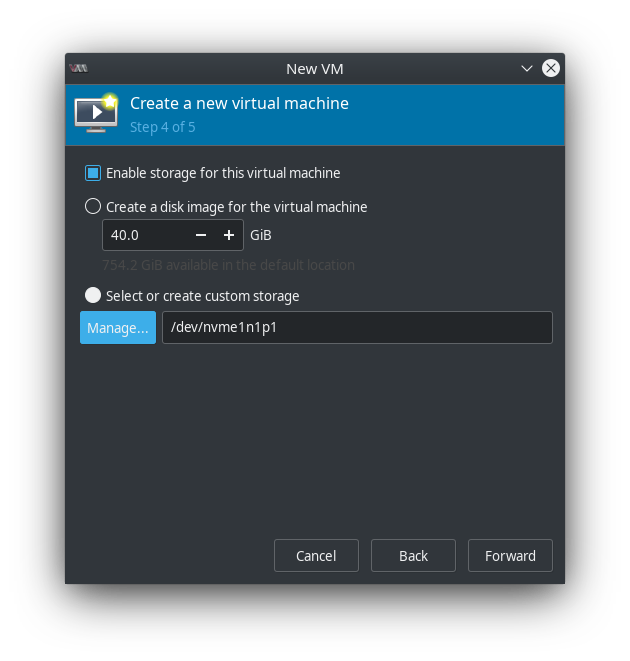Viewport: 630px width, 661px height.
Task: Click the 'Create a new virtual machine' heading
Action: 240,103
